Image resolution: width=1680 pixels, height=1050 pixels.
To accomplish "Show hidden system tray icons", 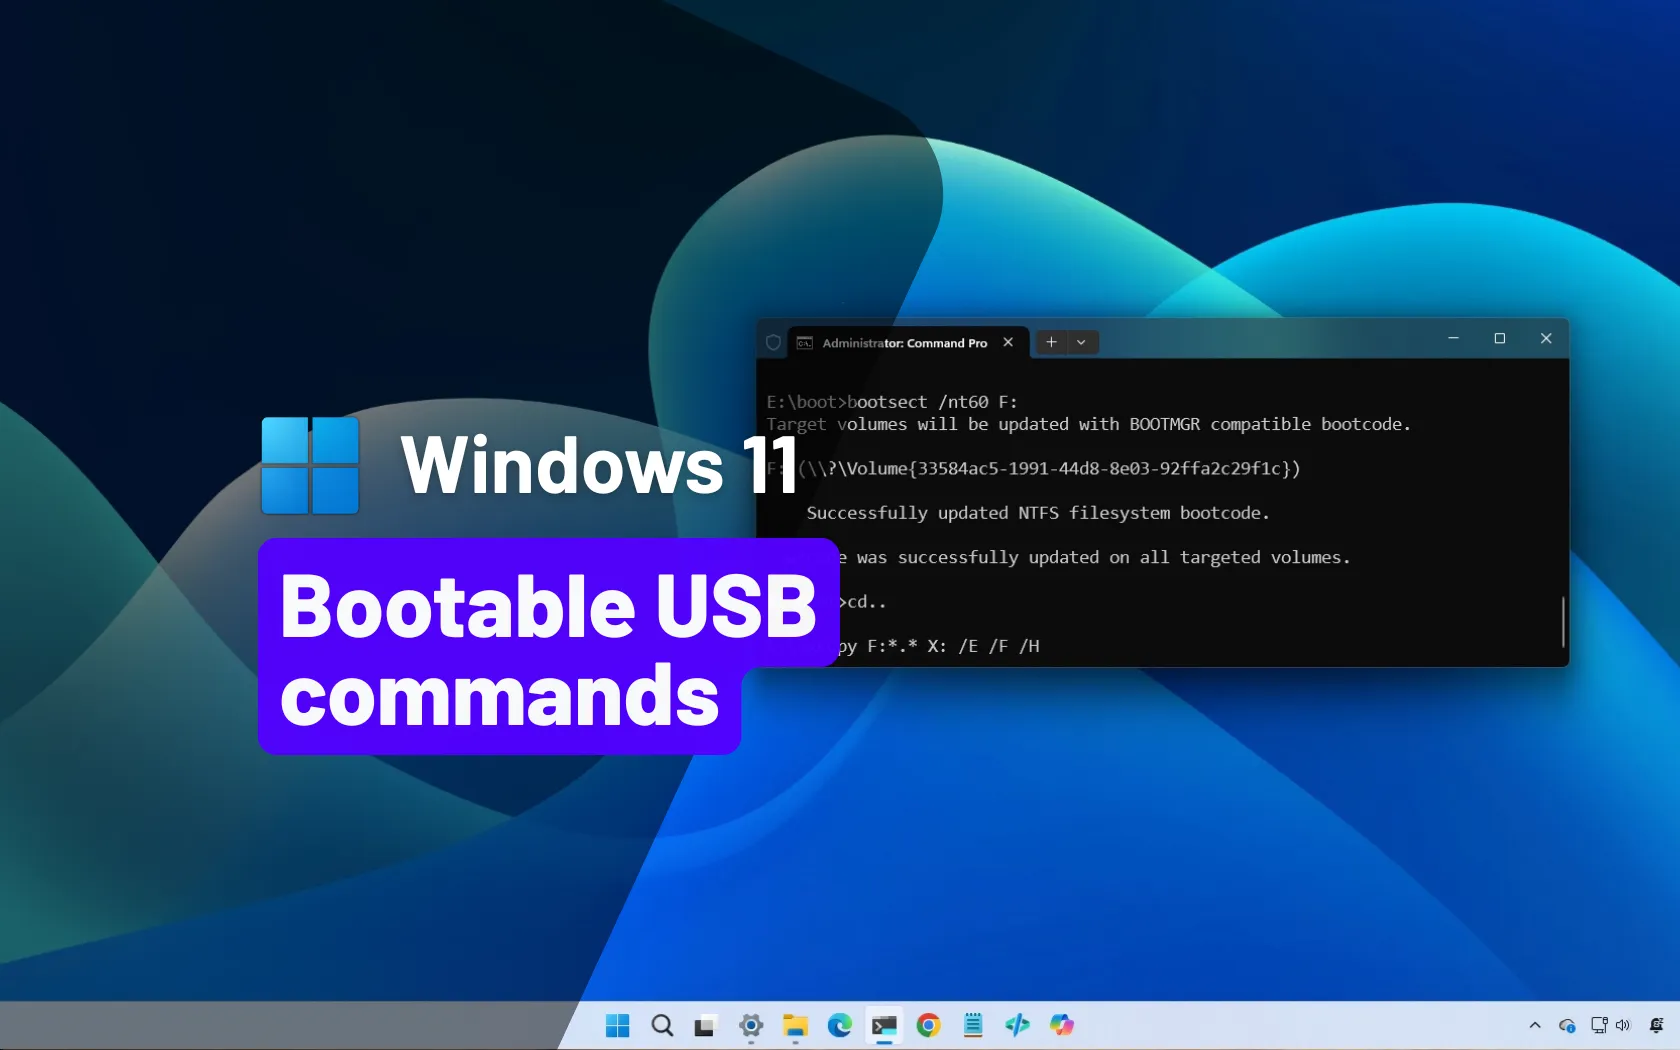I will tap(1535, 1025).
